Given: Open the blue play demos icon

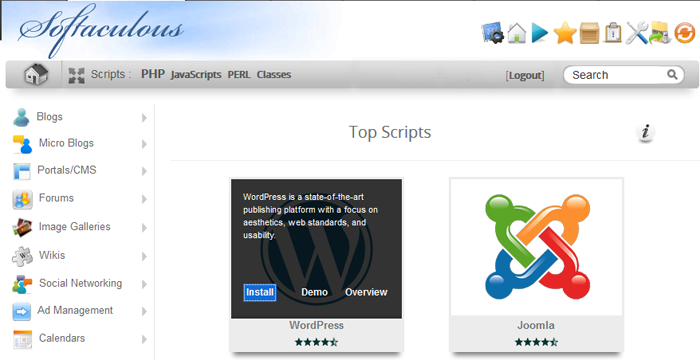Looking at the screenshot, I should tap(539, 33).
